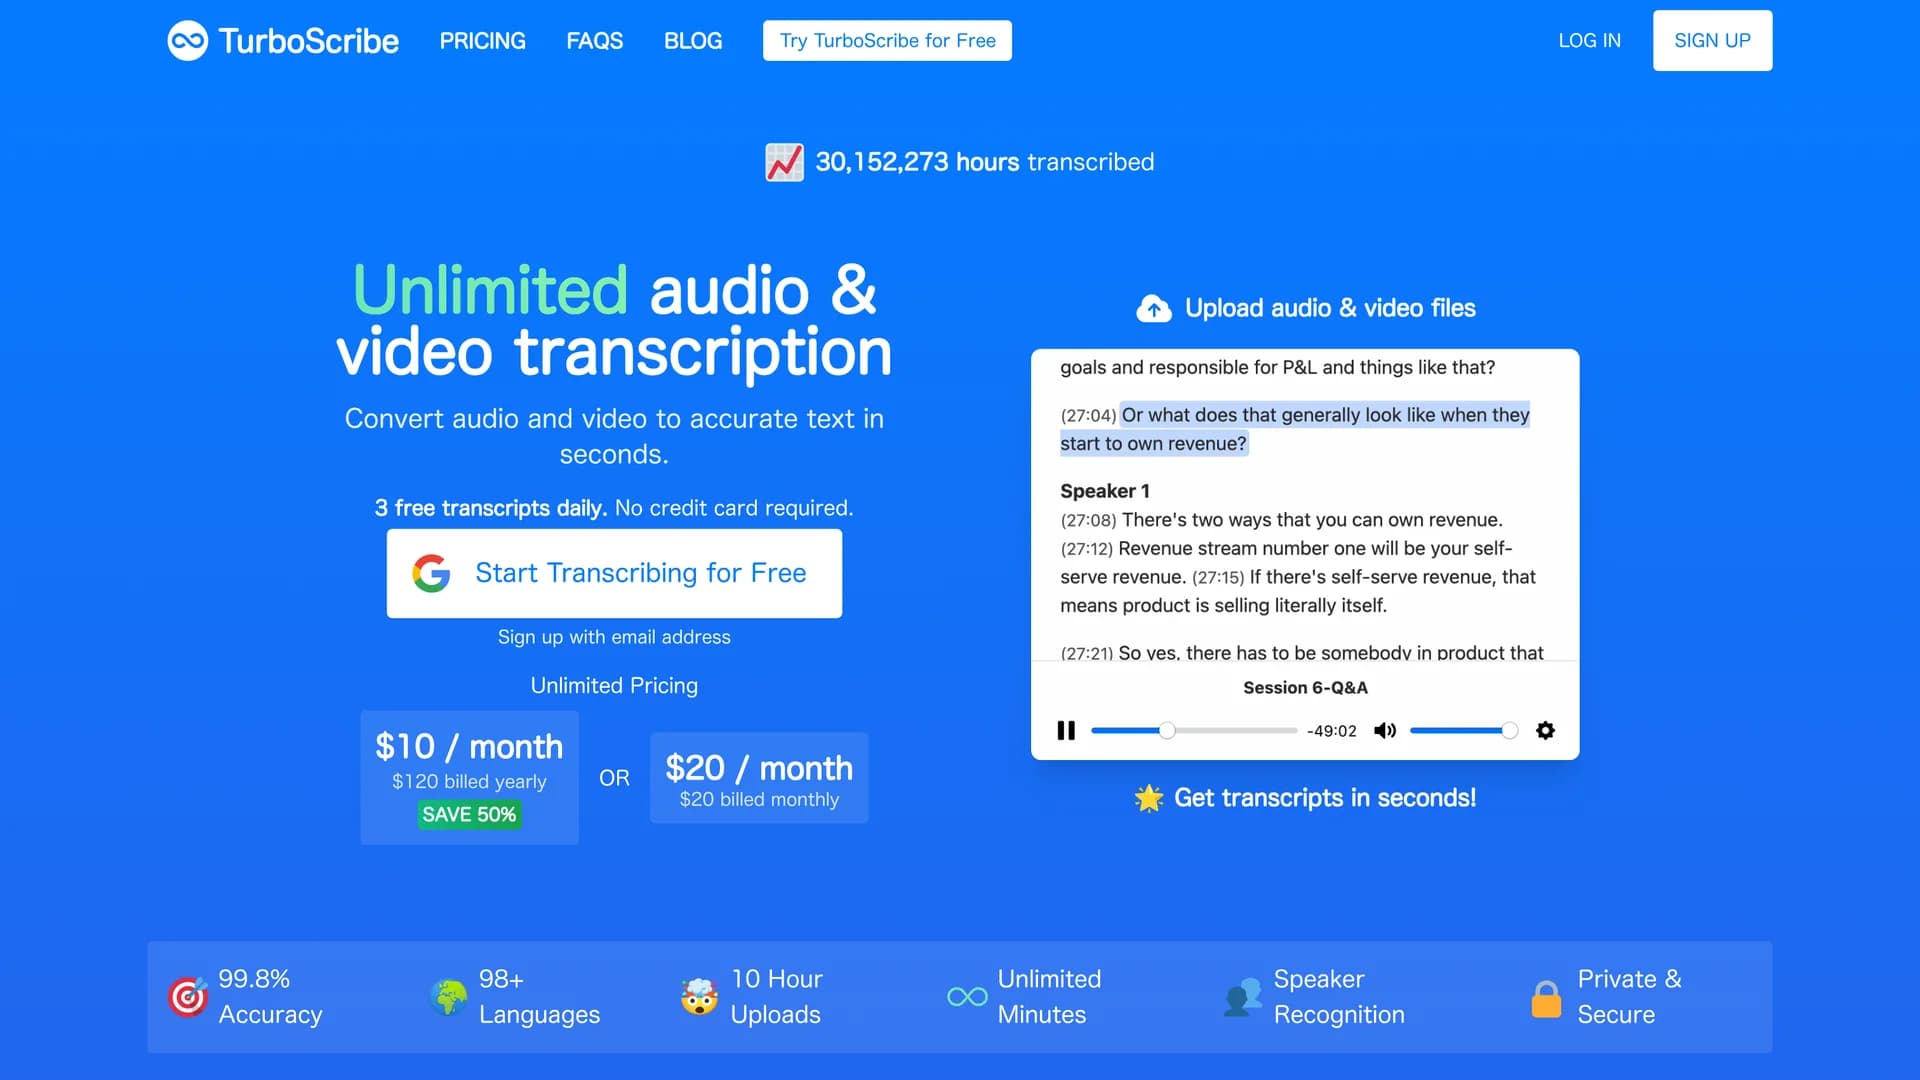The width and height of the screenshot is (1920, 1080).
Task: Click the (27:08) timestamp in transcript
Action: (1088, 521)
